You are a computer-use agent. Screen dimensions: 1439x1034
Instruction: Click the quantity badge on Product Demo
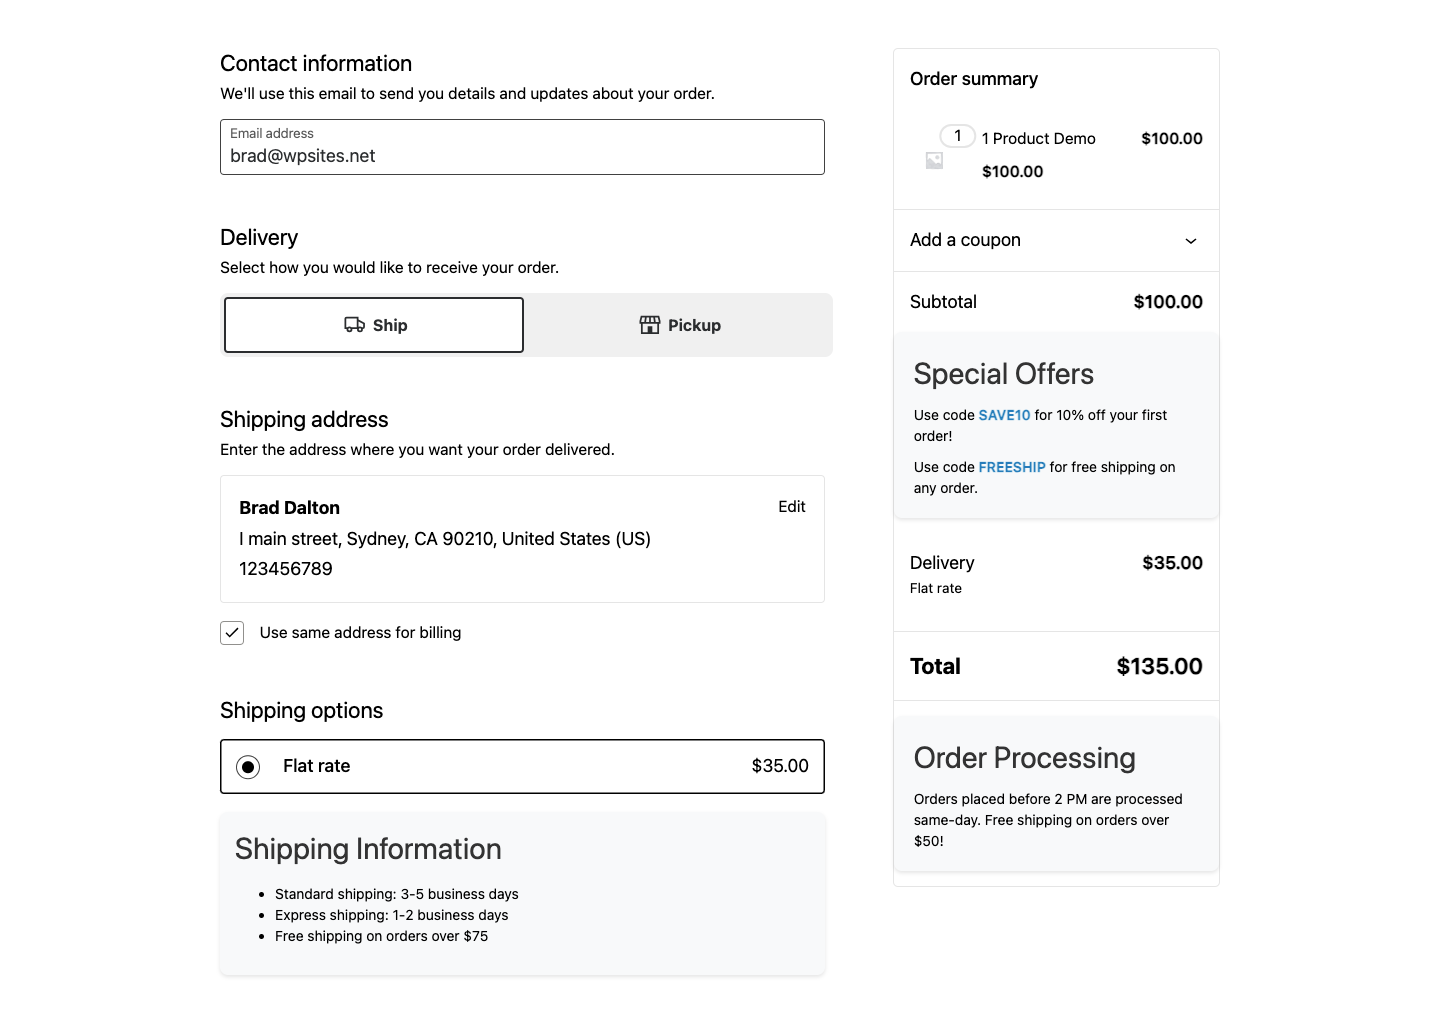pyautogui.click(x=957, y=136)
